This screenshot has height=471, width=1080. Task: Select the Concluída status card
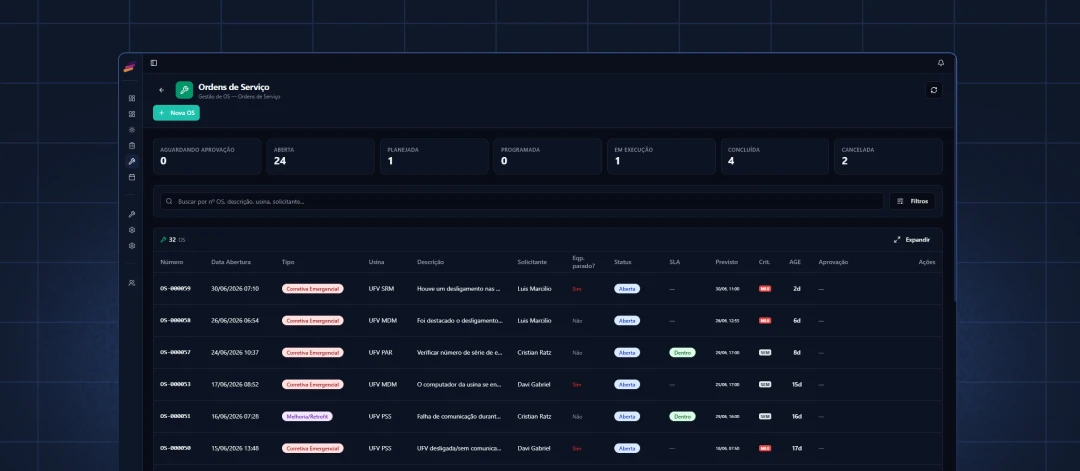(774, 156)
